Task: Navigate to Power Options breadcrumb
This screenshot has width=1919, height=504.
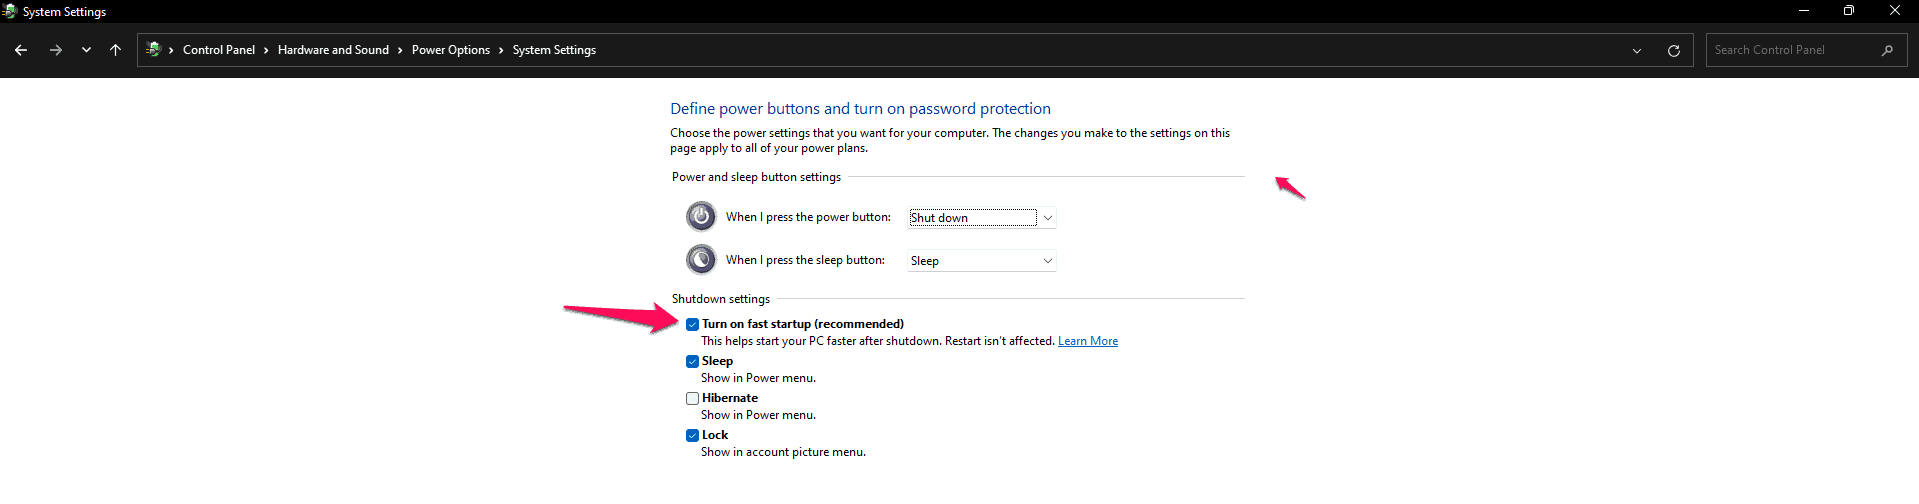Action: [451, 50]
